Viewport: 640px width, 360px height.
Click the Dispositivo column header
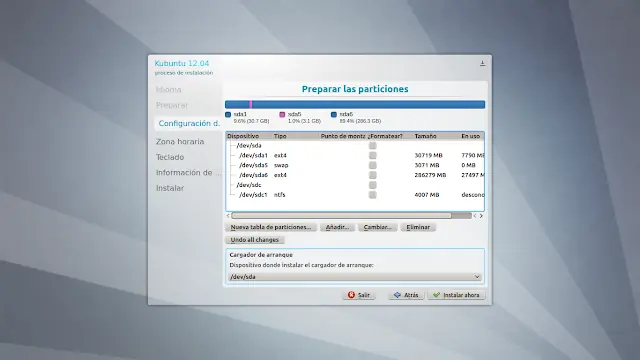250,136
